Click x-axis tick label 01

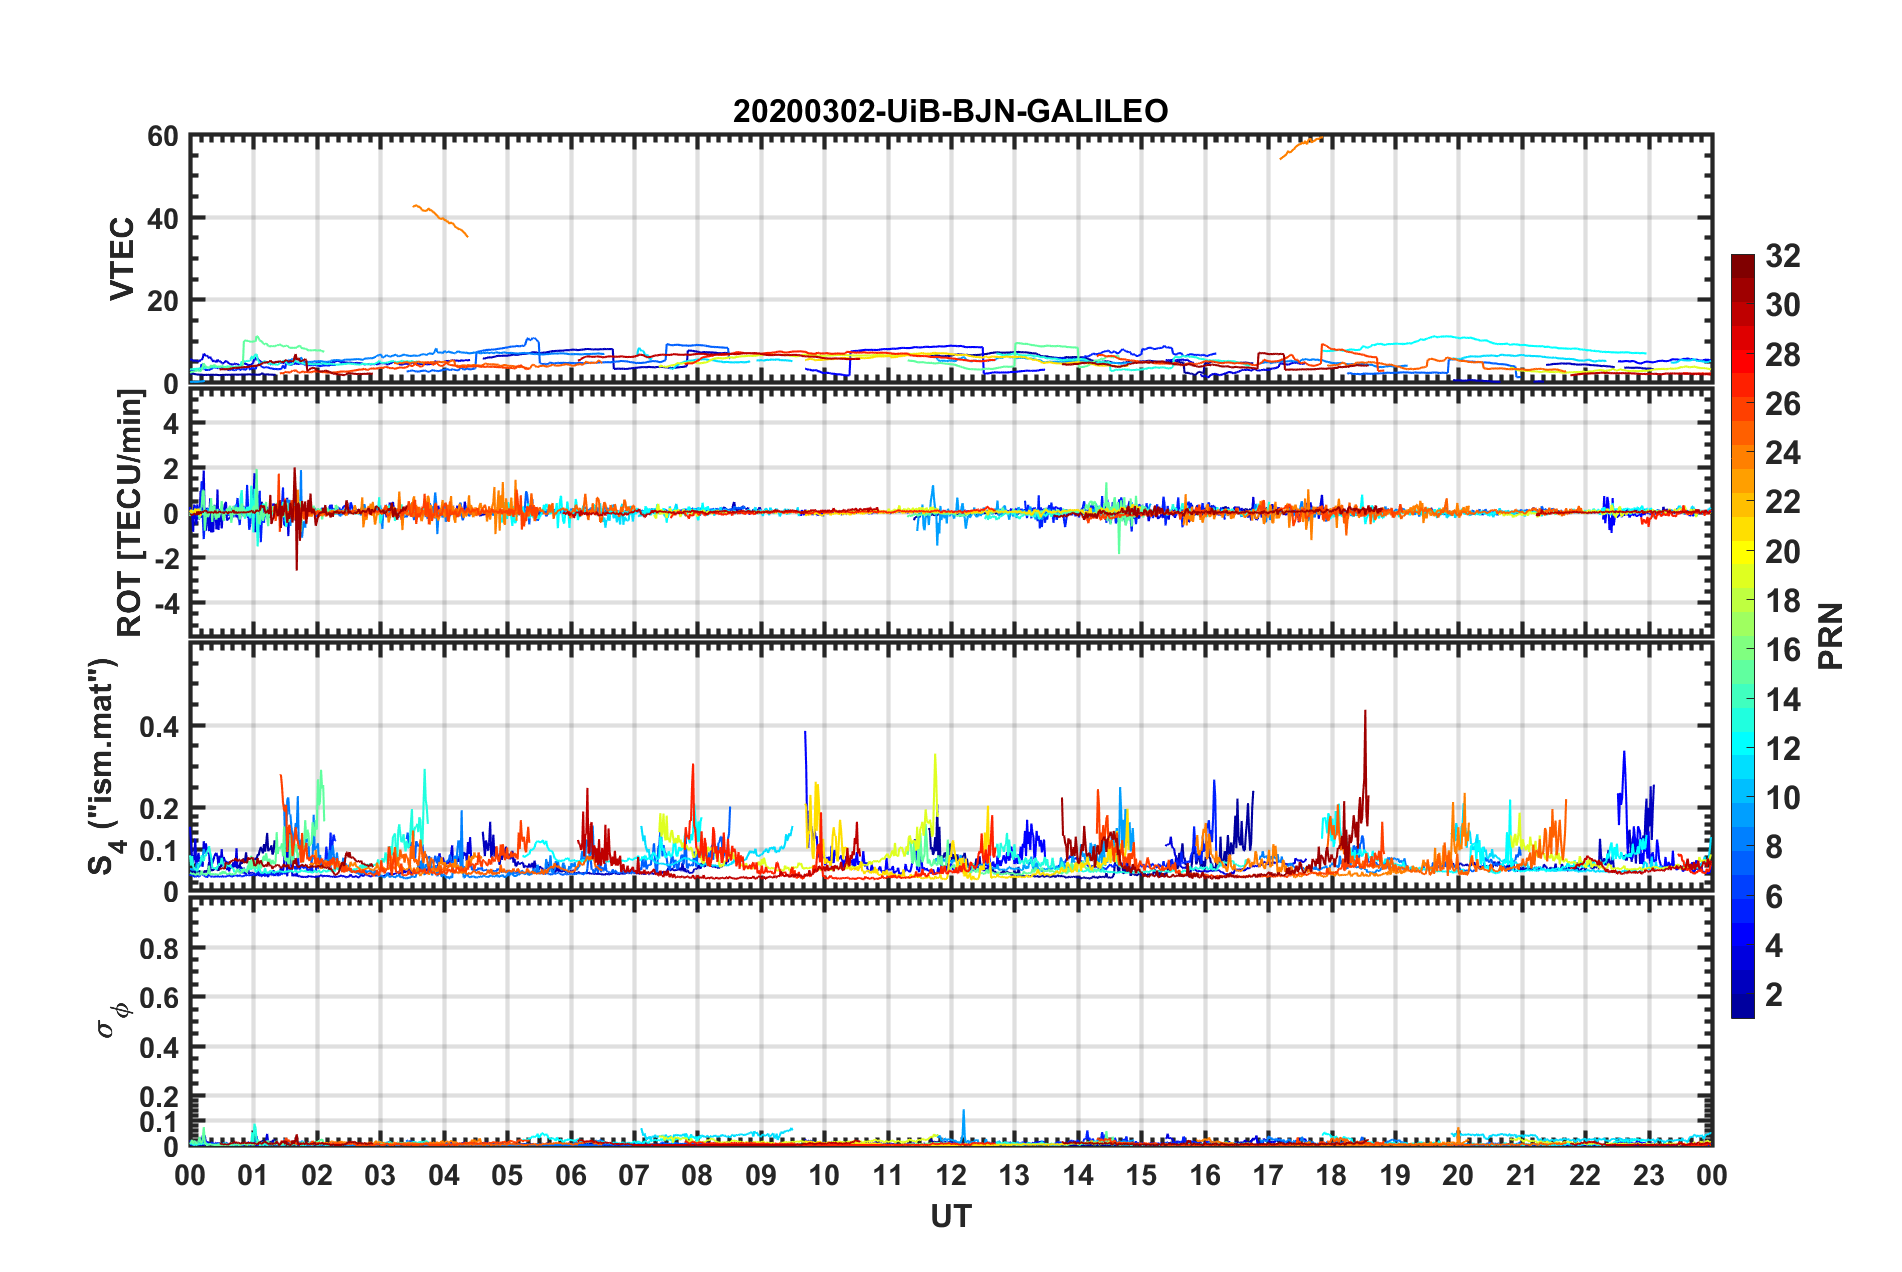point(253,1175)
